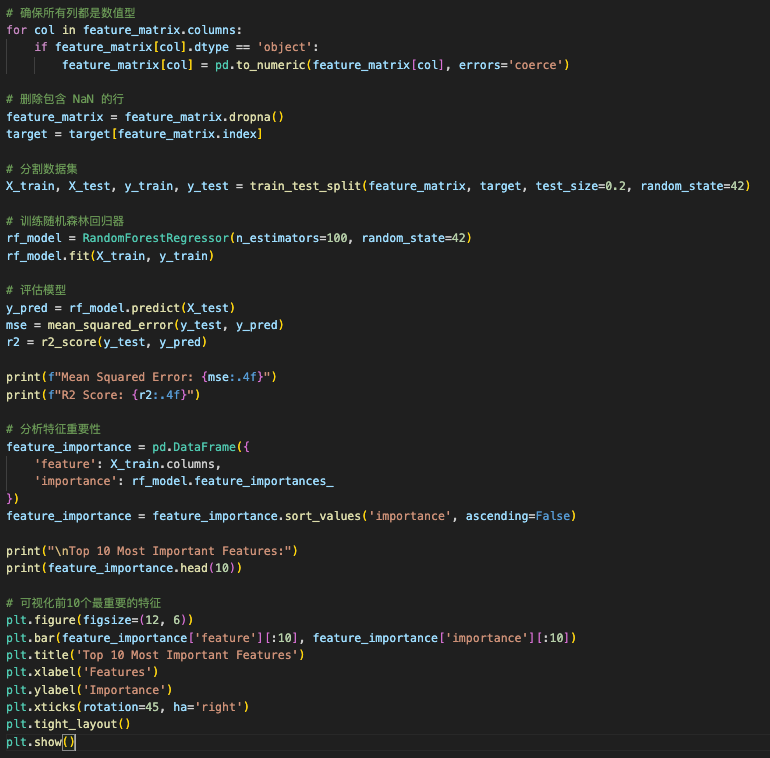Click the comment '# 删除包含 NaN 的行'
The image size is (770, 758).
tap(65, 99)
